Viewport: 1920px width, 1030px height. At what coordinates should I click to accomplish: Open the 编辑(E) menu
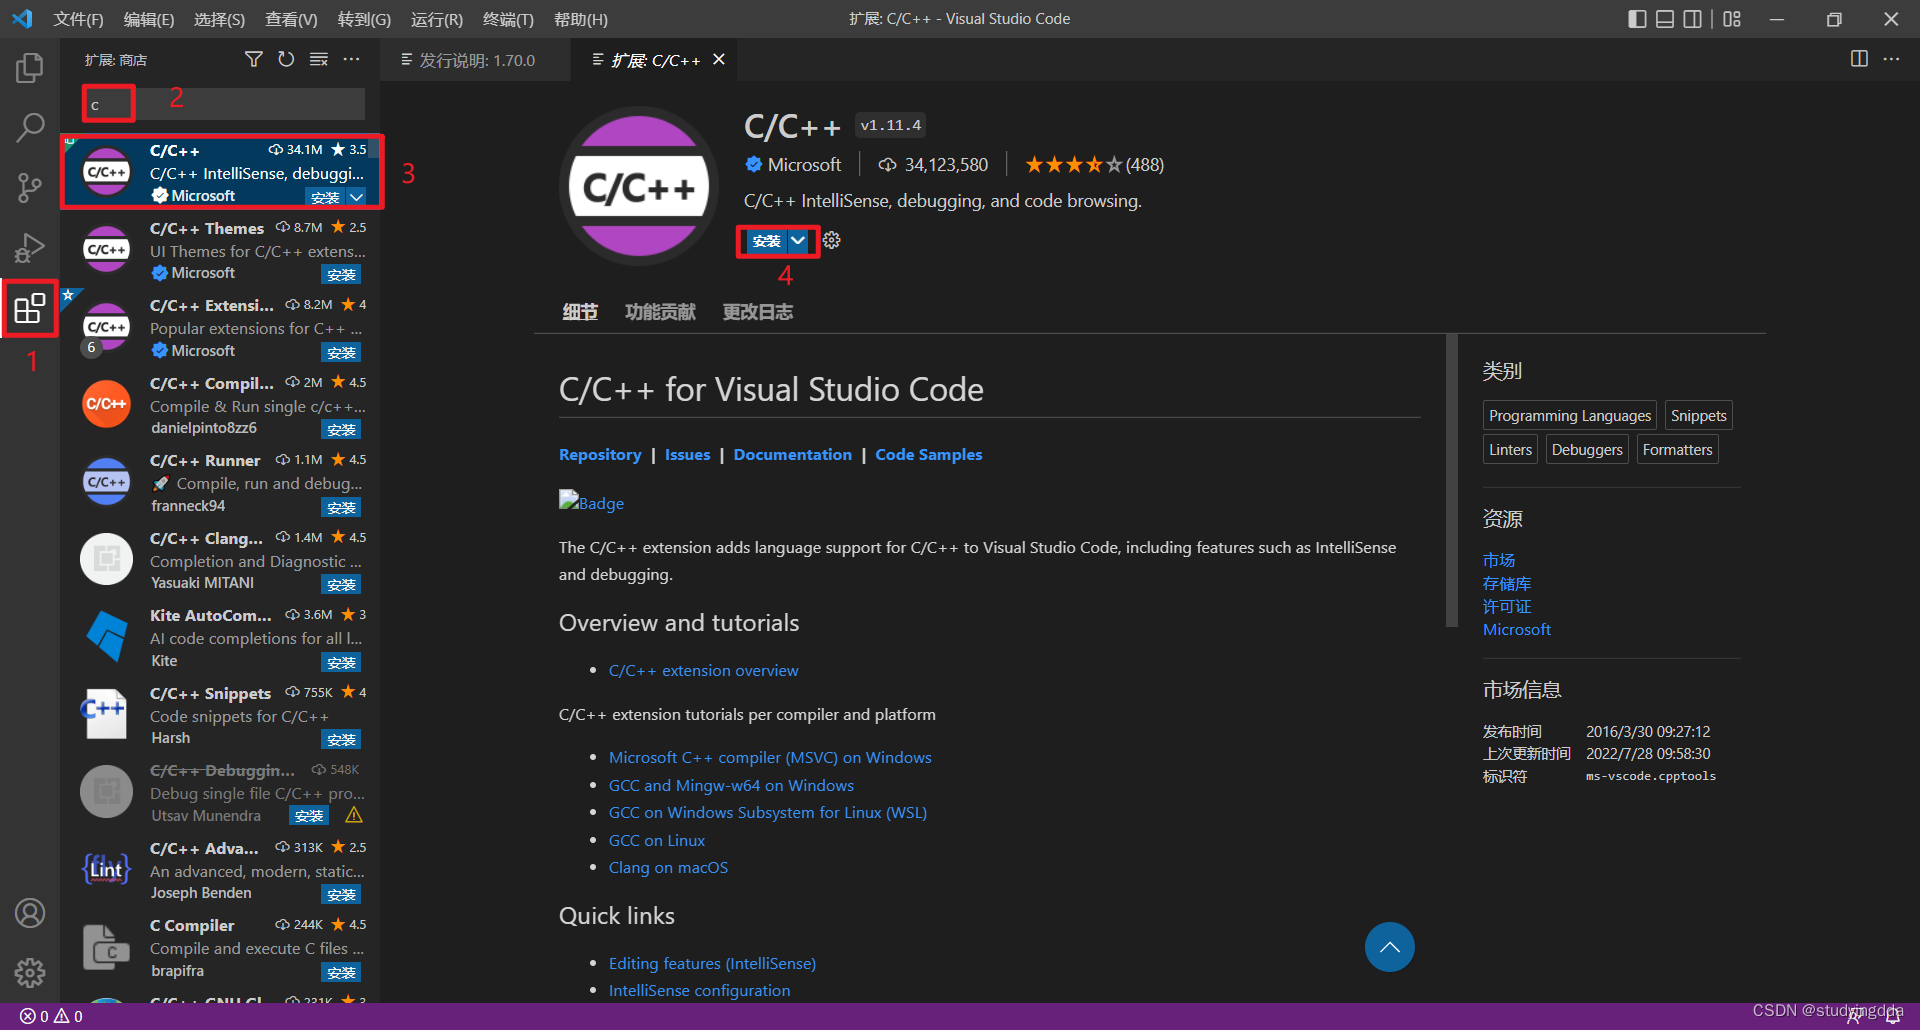(x=148, y=19)
